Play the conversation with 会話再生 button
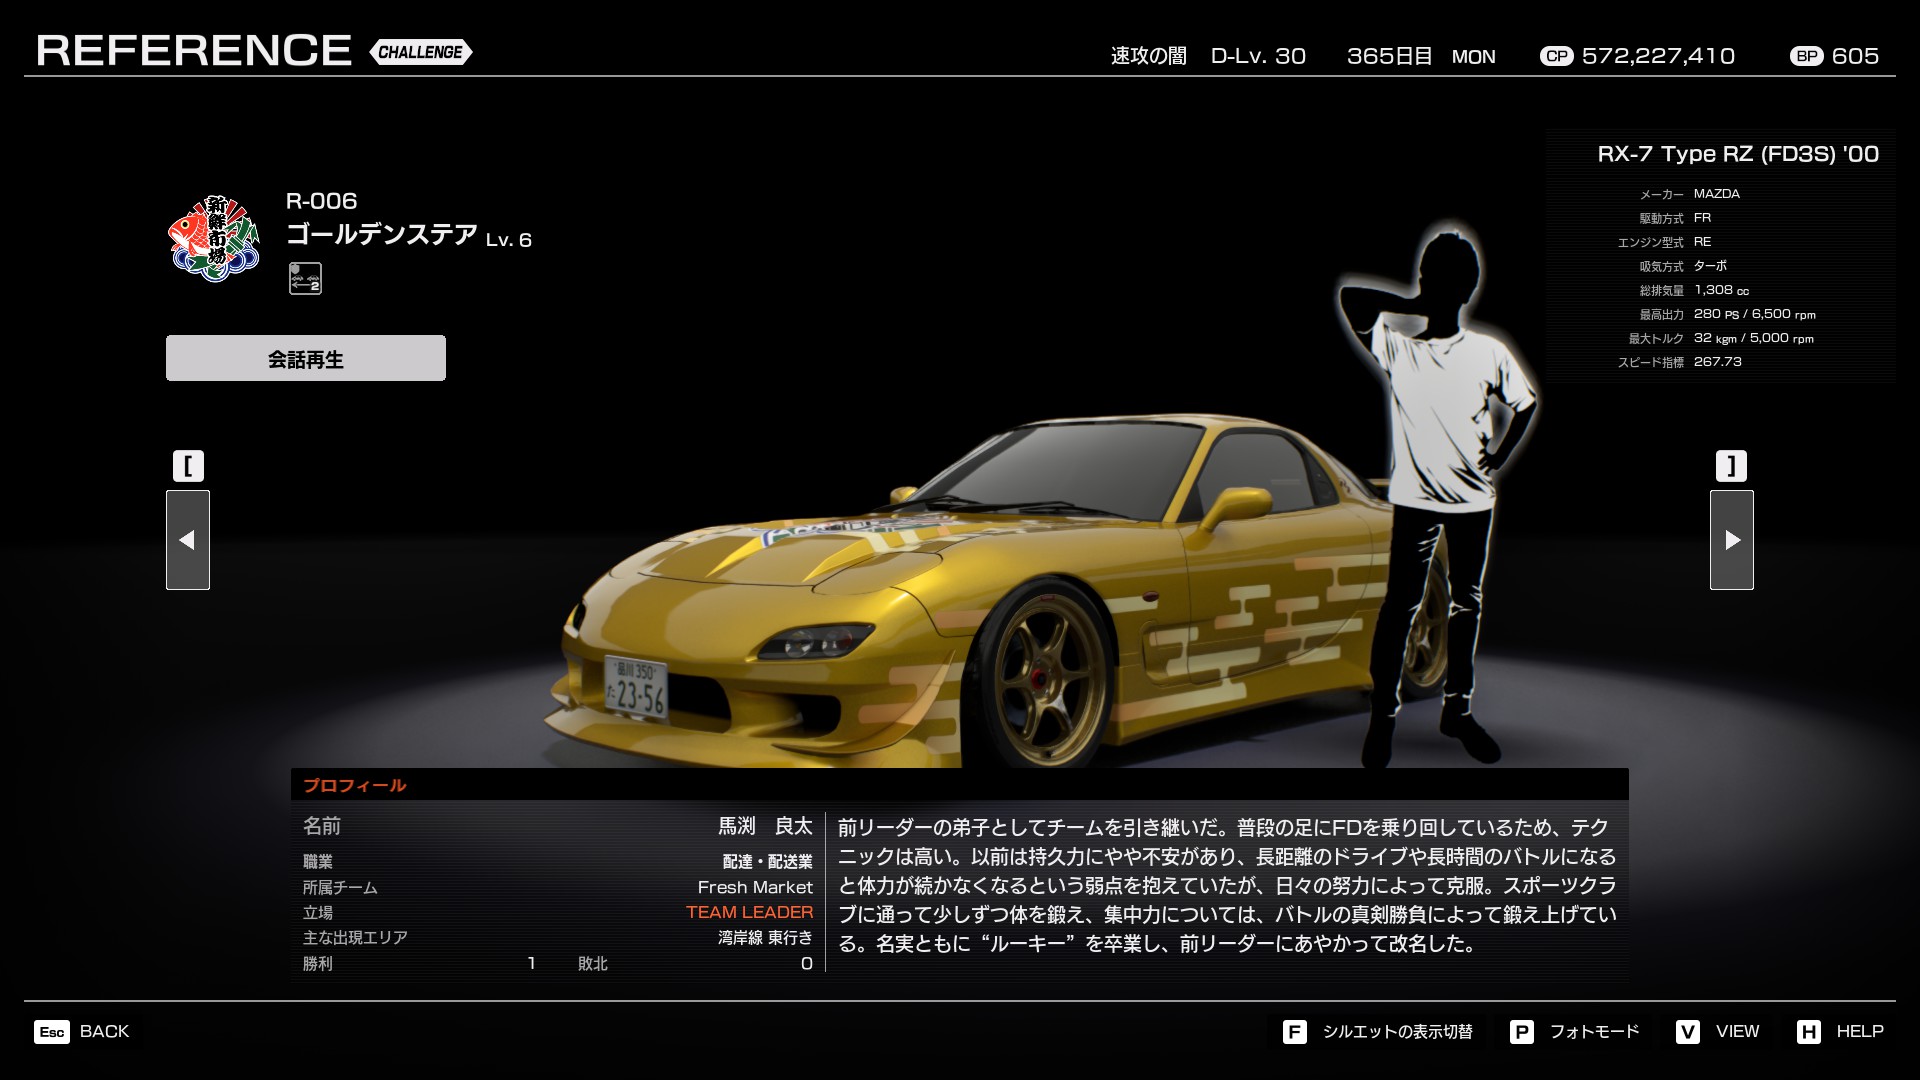Screen dimensions: 1920x1080 coord(306,358)
